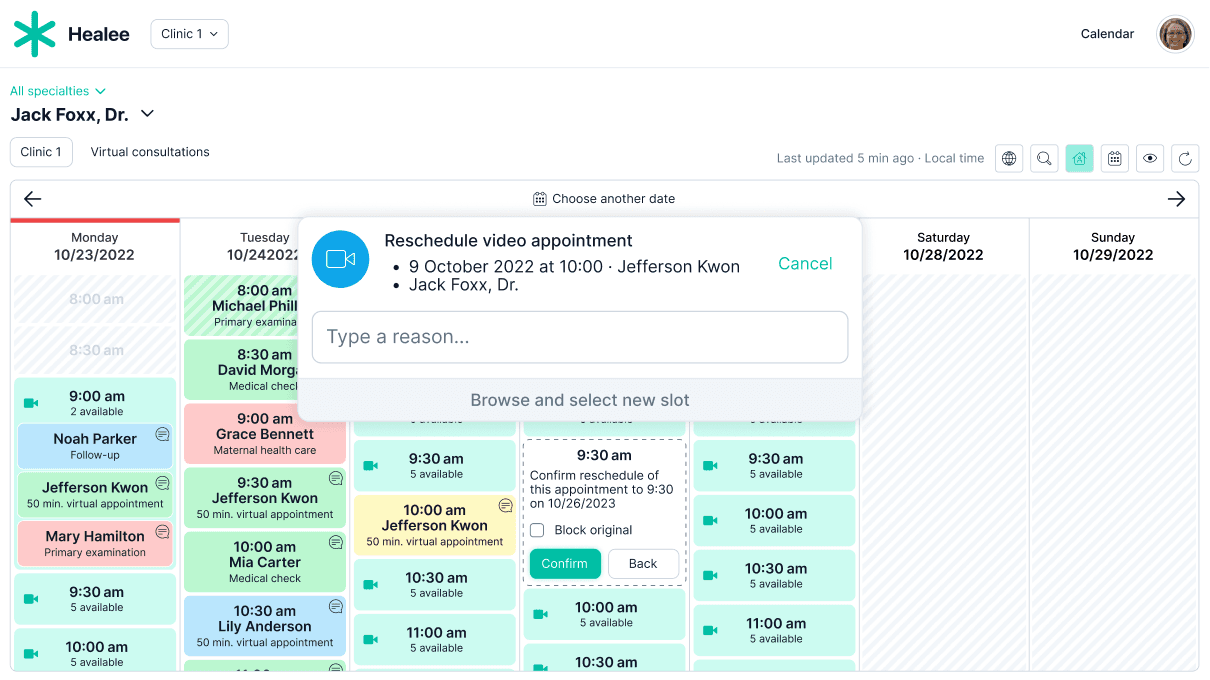Click the user profile avatar
1210x680 pixels.
[x=1175, y=34]
